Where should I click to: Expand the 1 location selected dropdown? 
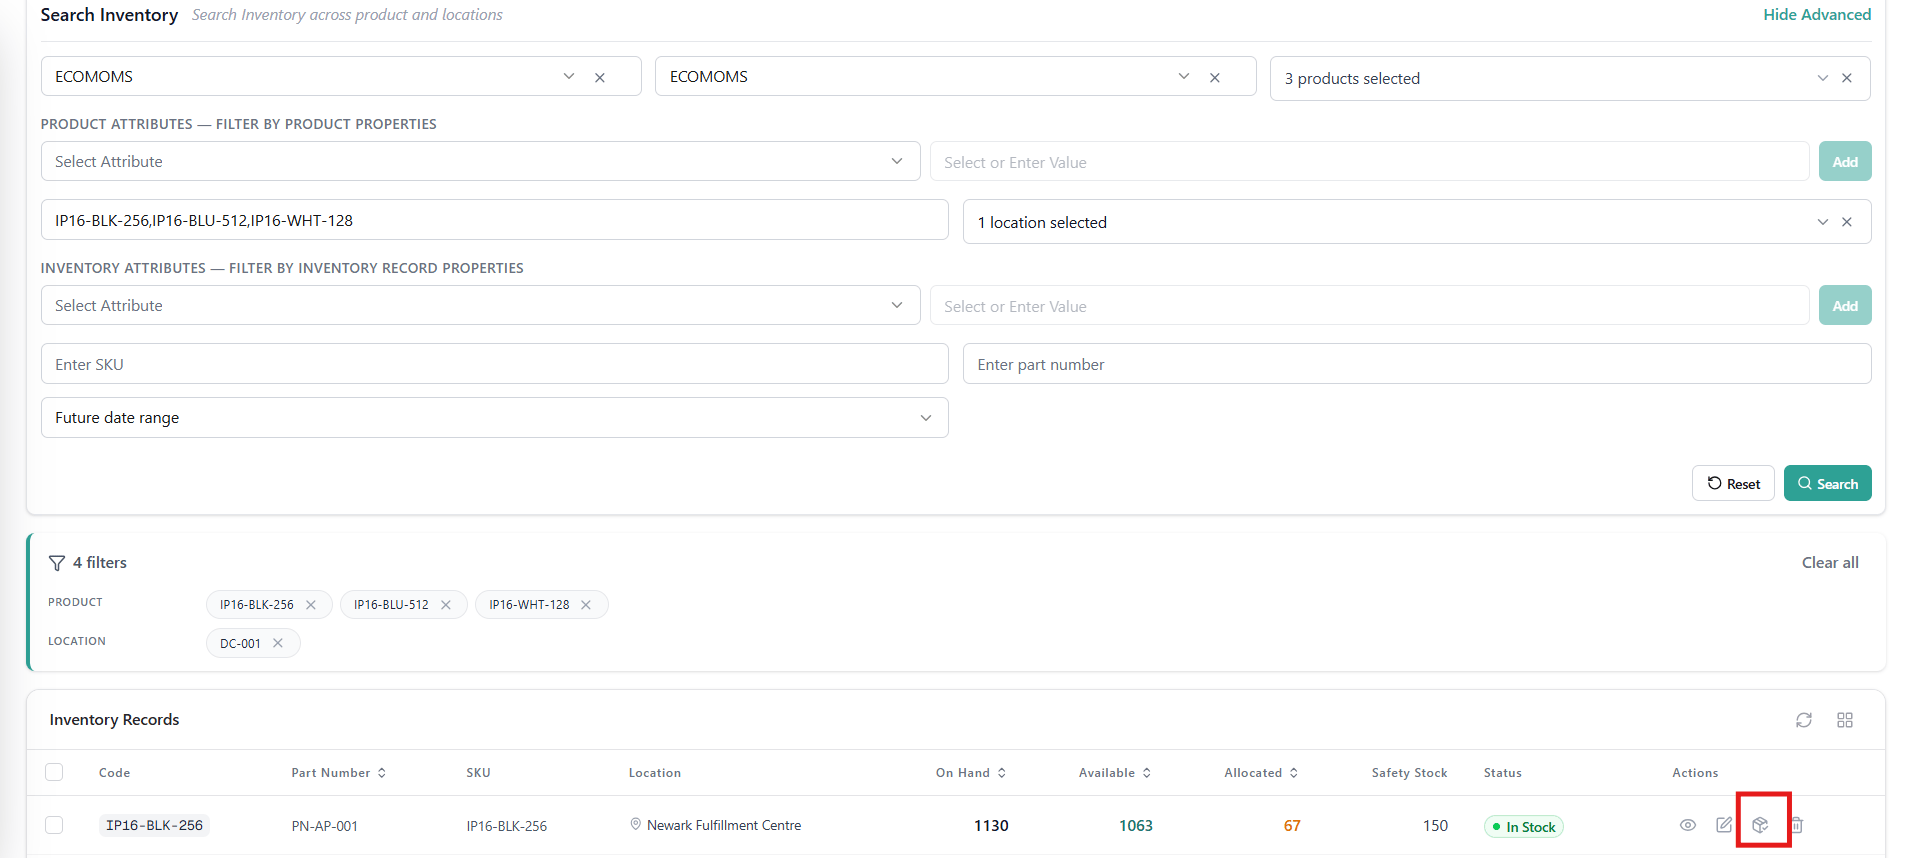pos(1822,222)
